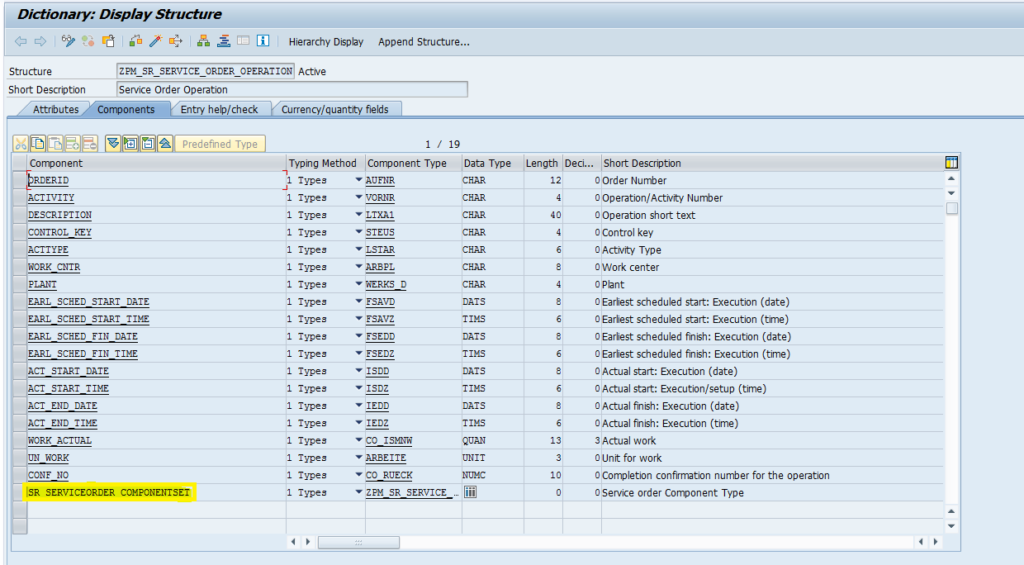The image size is (1024, 565).
Task: Click component type link VORNR
Action: click(380, 197)
